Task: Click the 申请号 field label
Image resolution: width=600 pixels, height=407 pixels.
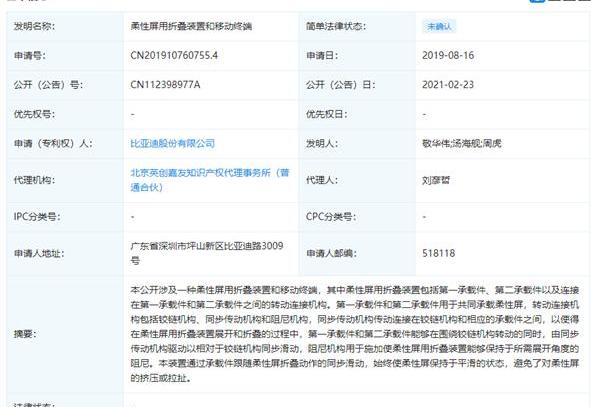Action: tap(30, 55)
